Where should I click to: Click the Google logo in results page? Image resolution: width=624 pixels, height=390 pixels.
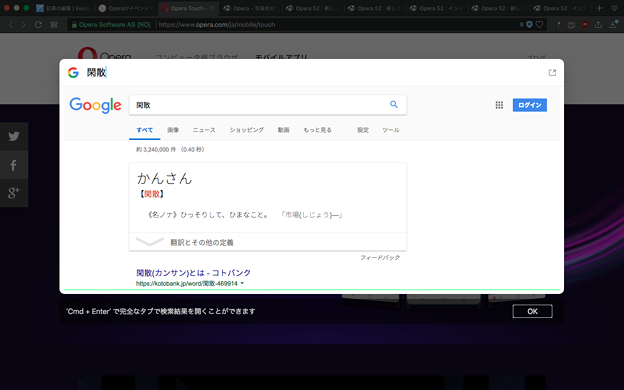coord(95,105)
